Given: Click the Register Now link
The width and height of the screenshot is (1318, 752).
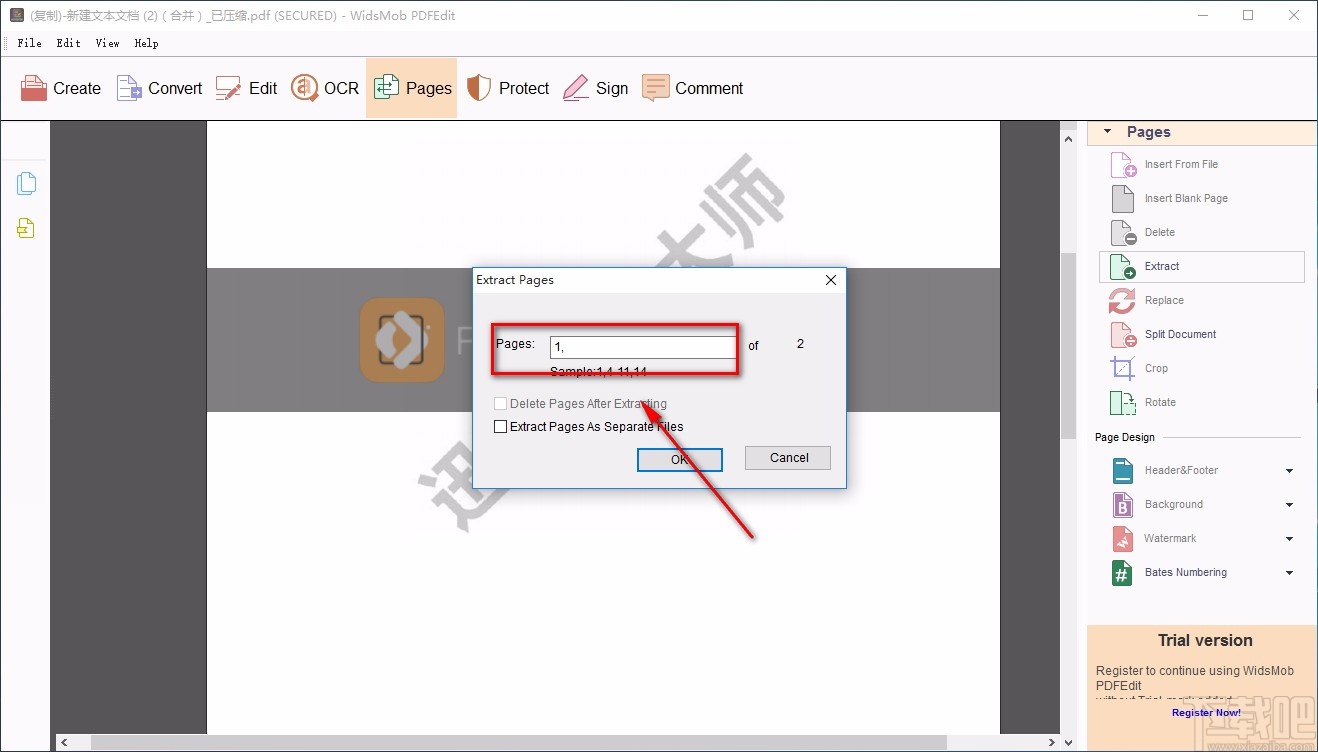Looking at the screenshot, I should pyautogui.click(x=1205, y=713).
